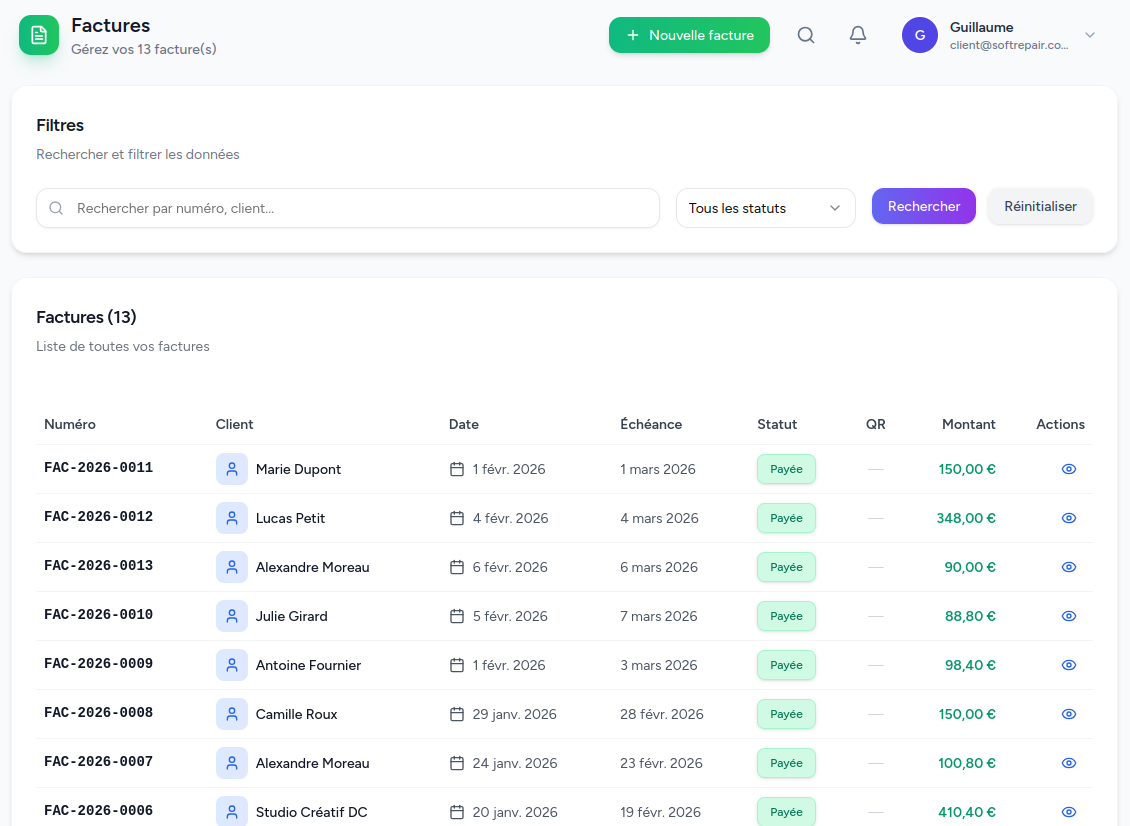Click the Réinitialiser button
1130x826 pixels.
(1040, 206)
